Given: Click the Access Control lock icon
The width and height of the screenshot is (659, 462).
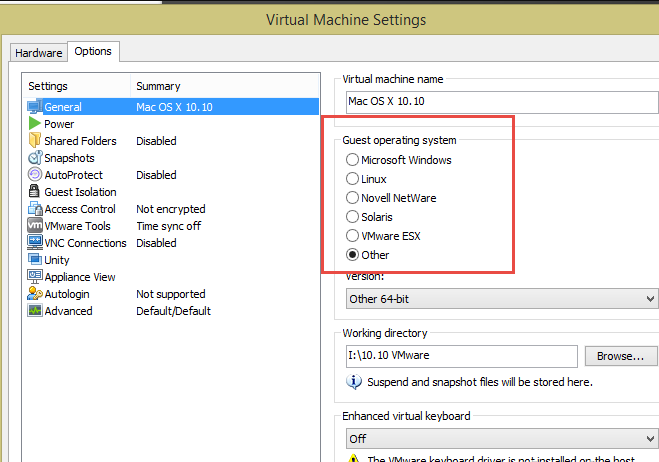Looking at the screenshot, I should click(35, 209).
